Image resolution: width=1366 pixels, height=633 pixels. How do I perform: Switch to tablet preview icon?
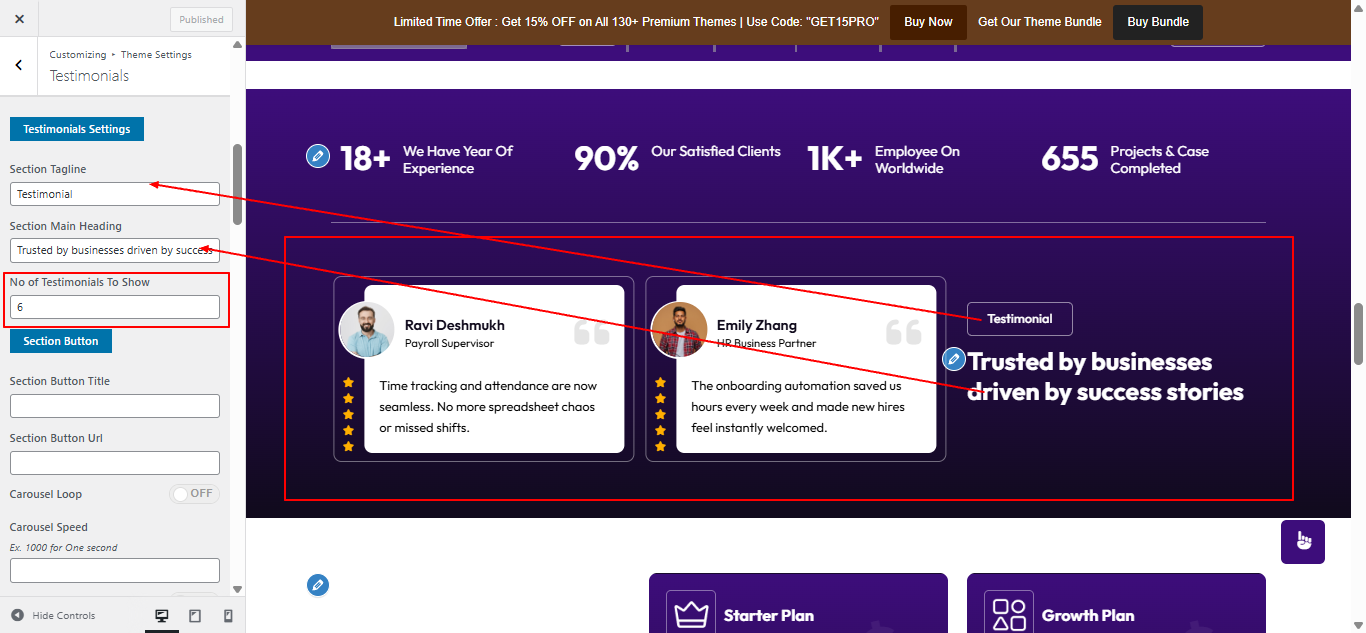(x=195, y=616)
